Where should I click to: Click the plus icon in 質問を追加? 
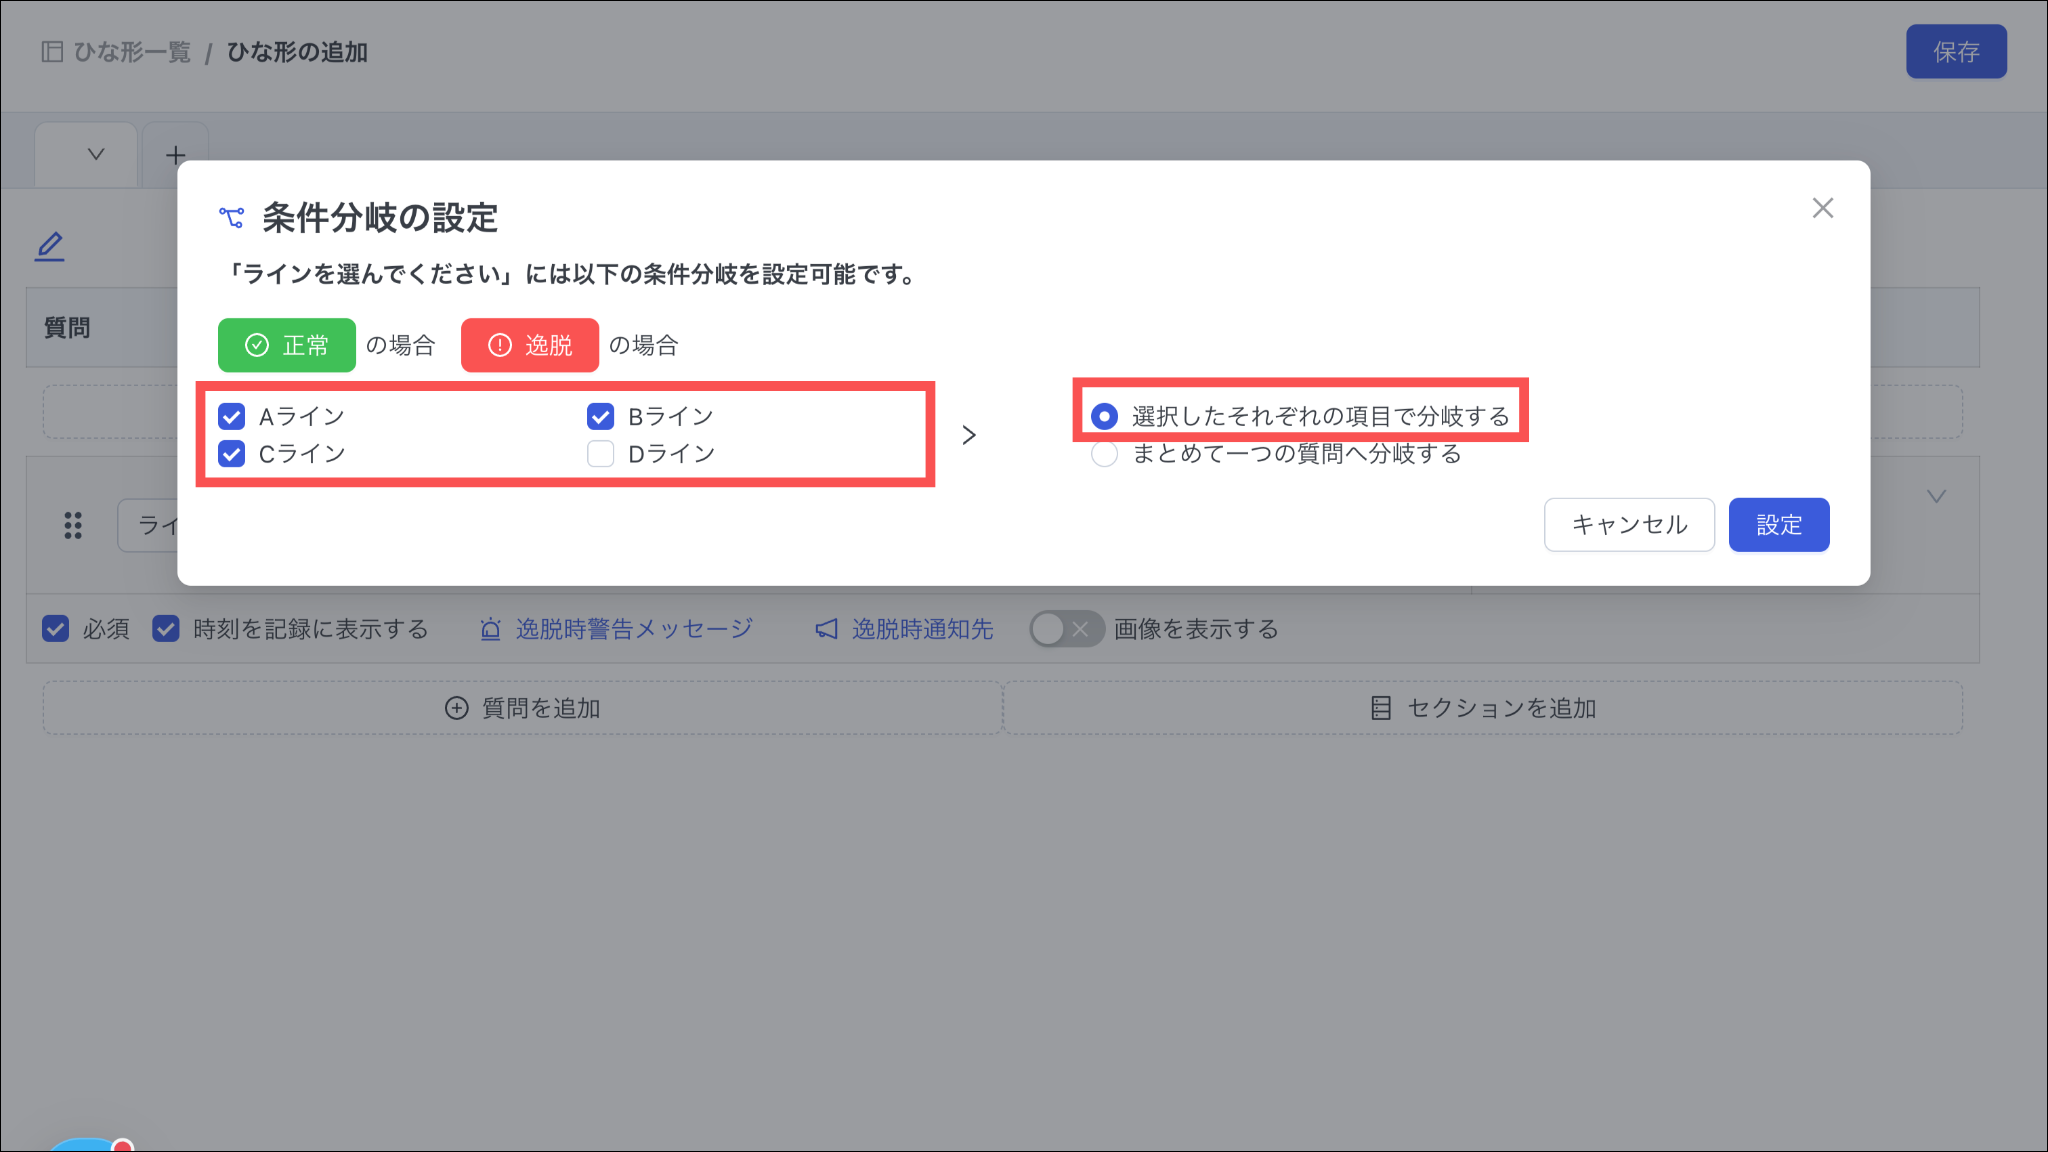(456, 708)
